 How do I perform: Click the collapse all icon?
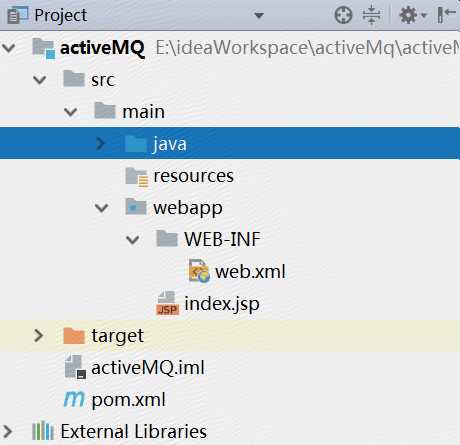(371, 15)
